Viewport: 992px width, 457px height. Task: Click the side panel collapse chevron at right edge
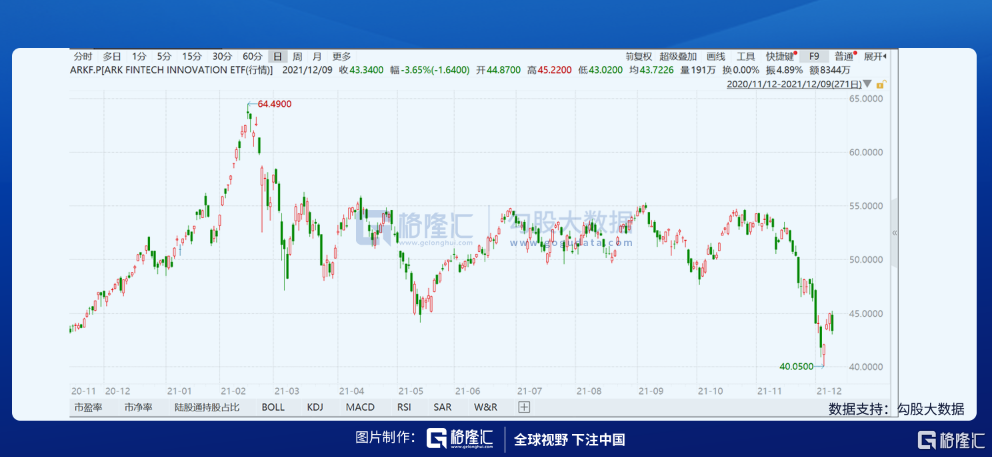coord(894,232)
